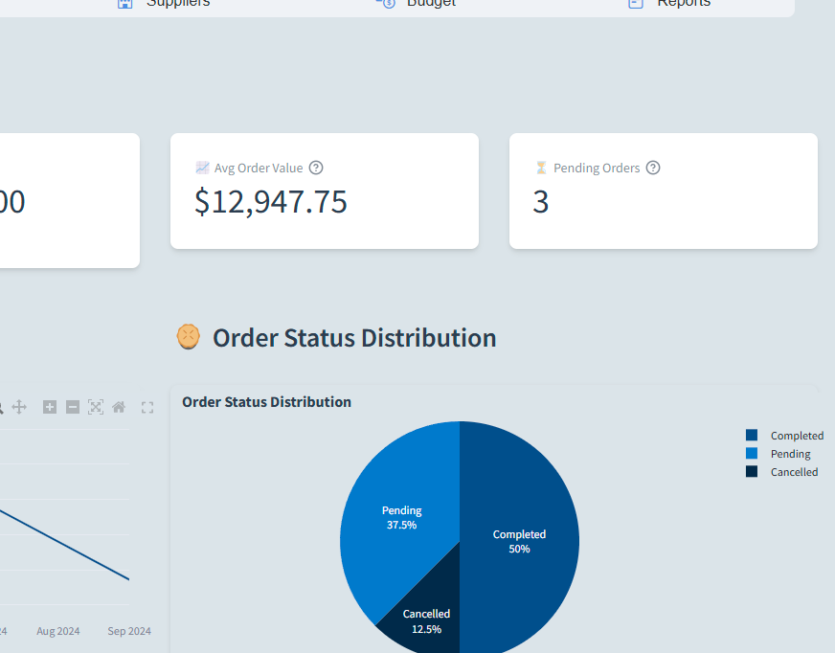Zoom out using the minus chart icon
The width and height of the screenshot is (835, 653).
point(73,407)
